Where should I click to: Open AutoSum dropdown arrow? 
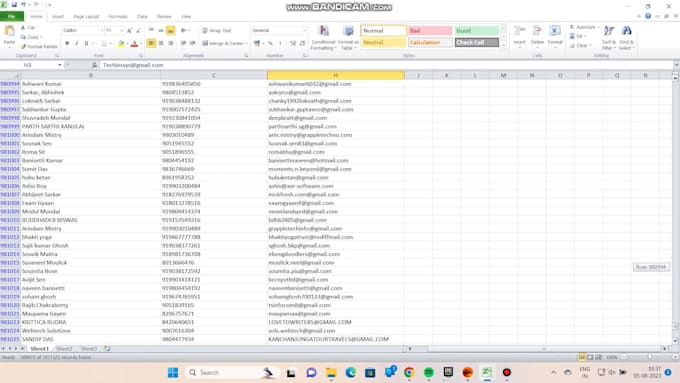click(x=598, y=27)
